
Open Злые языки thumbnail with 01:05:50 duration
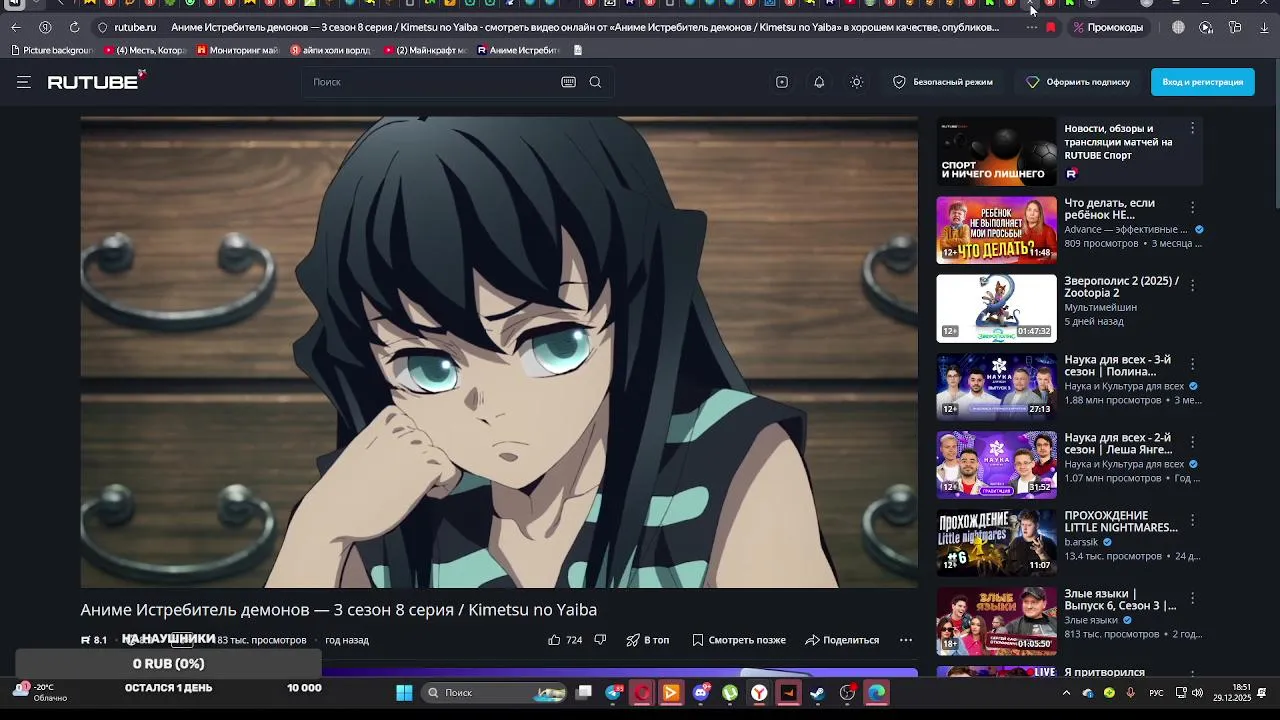(996, 620)
